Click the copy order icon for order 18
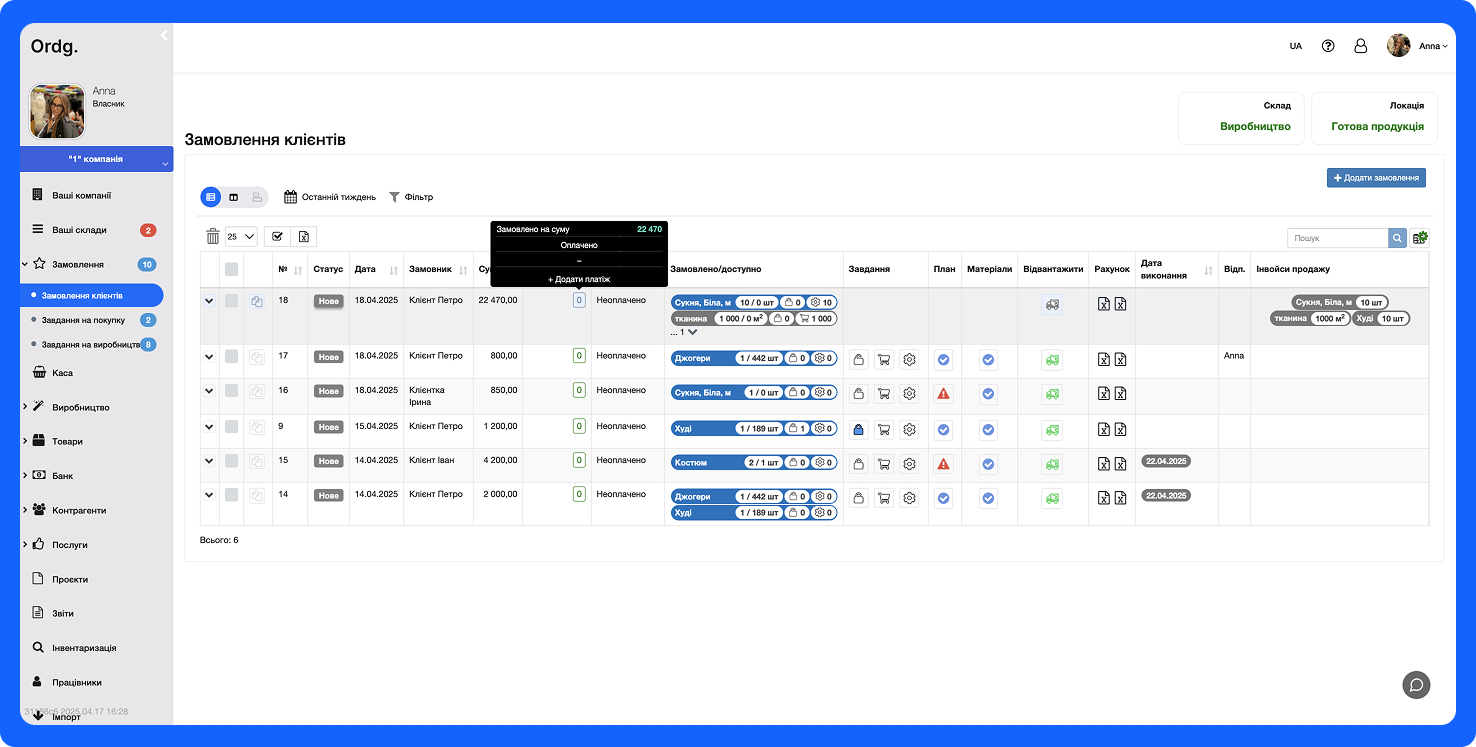This screenshot has height=747, width=1476. pyautogui.click(x=257, y=301)
